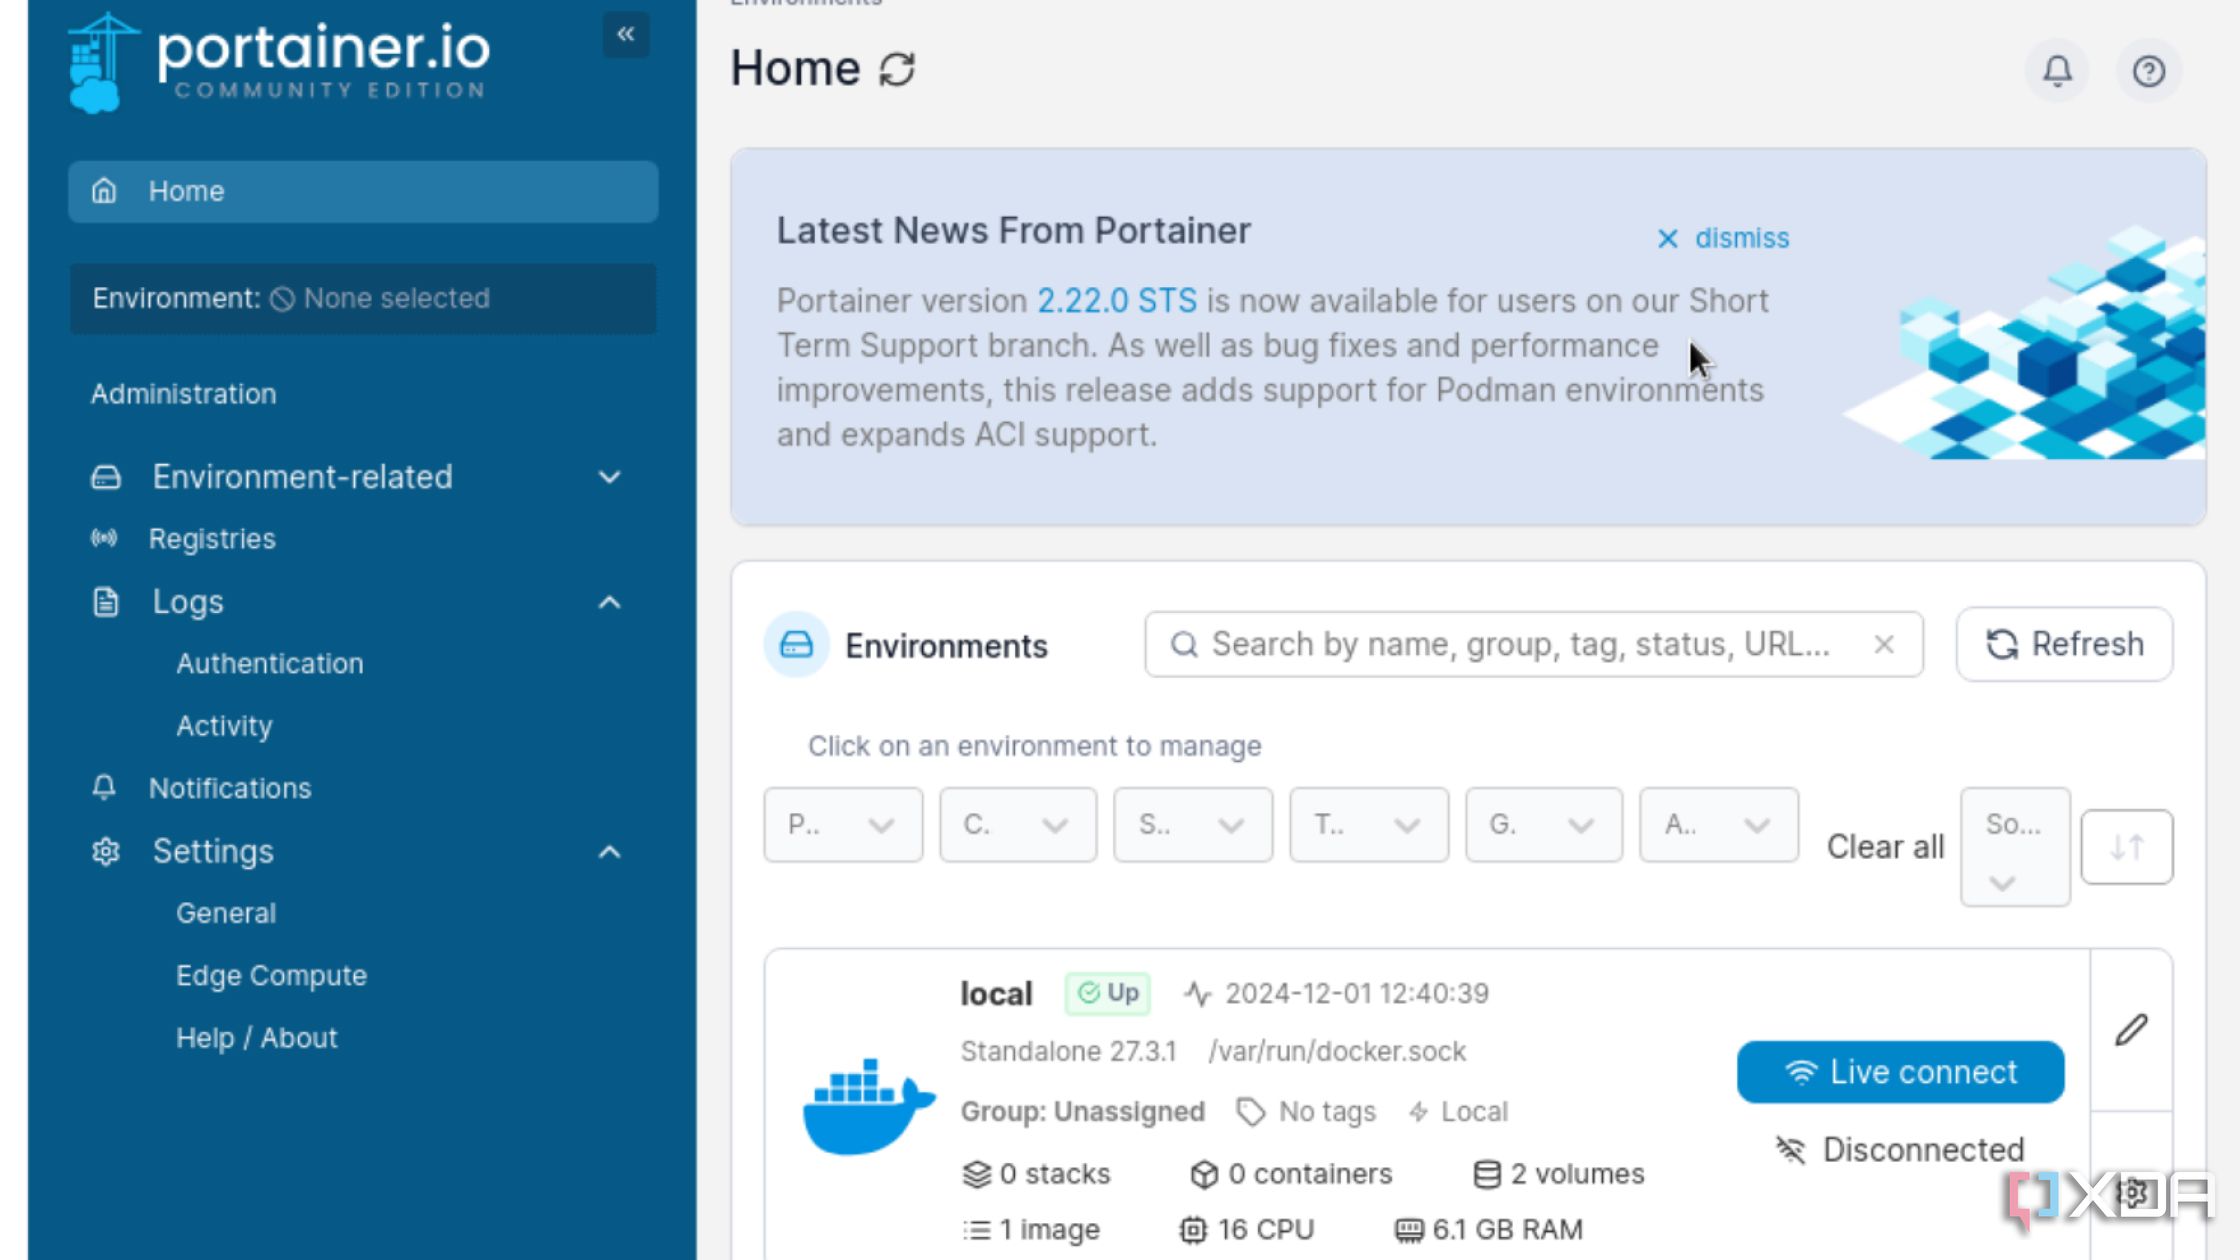This screenshot has width=2240, height=1260.
Task: Dismiss the Latest News banner
Action: click(1722, 238)
